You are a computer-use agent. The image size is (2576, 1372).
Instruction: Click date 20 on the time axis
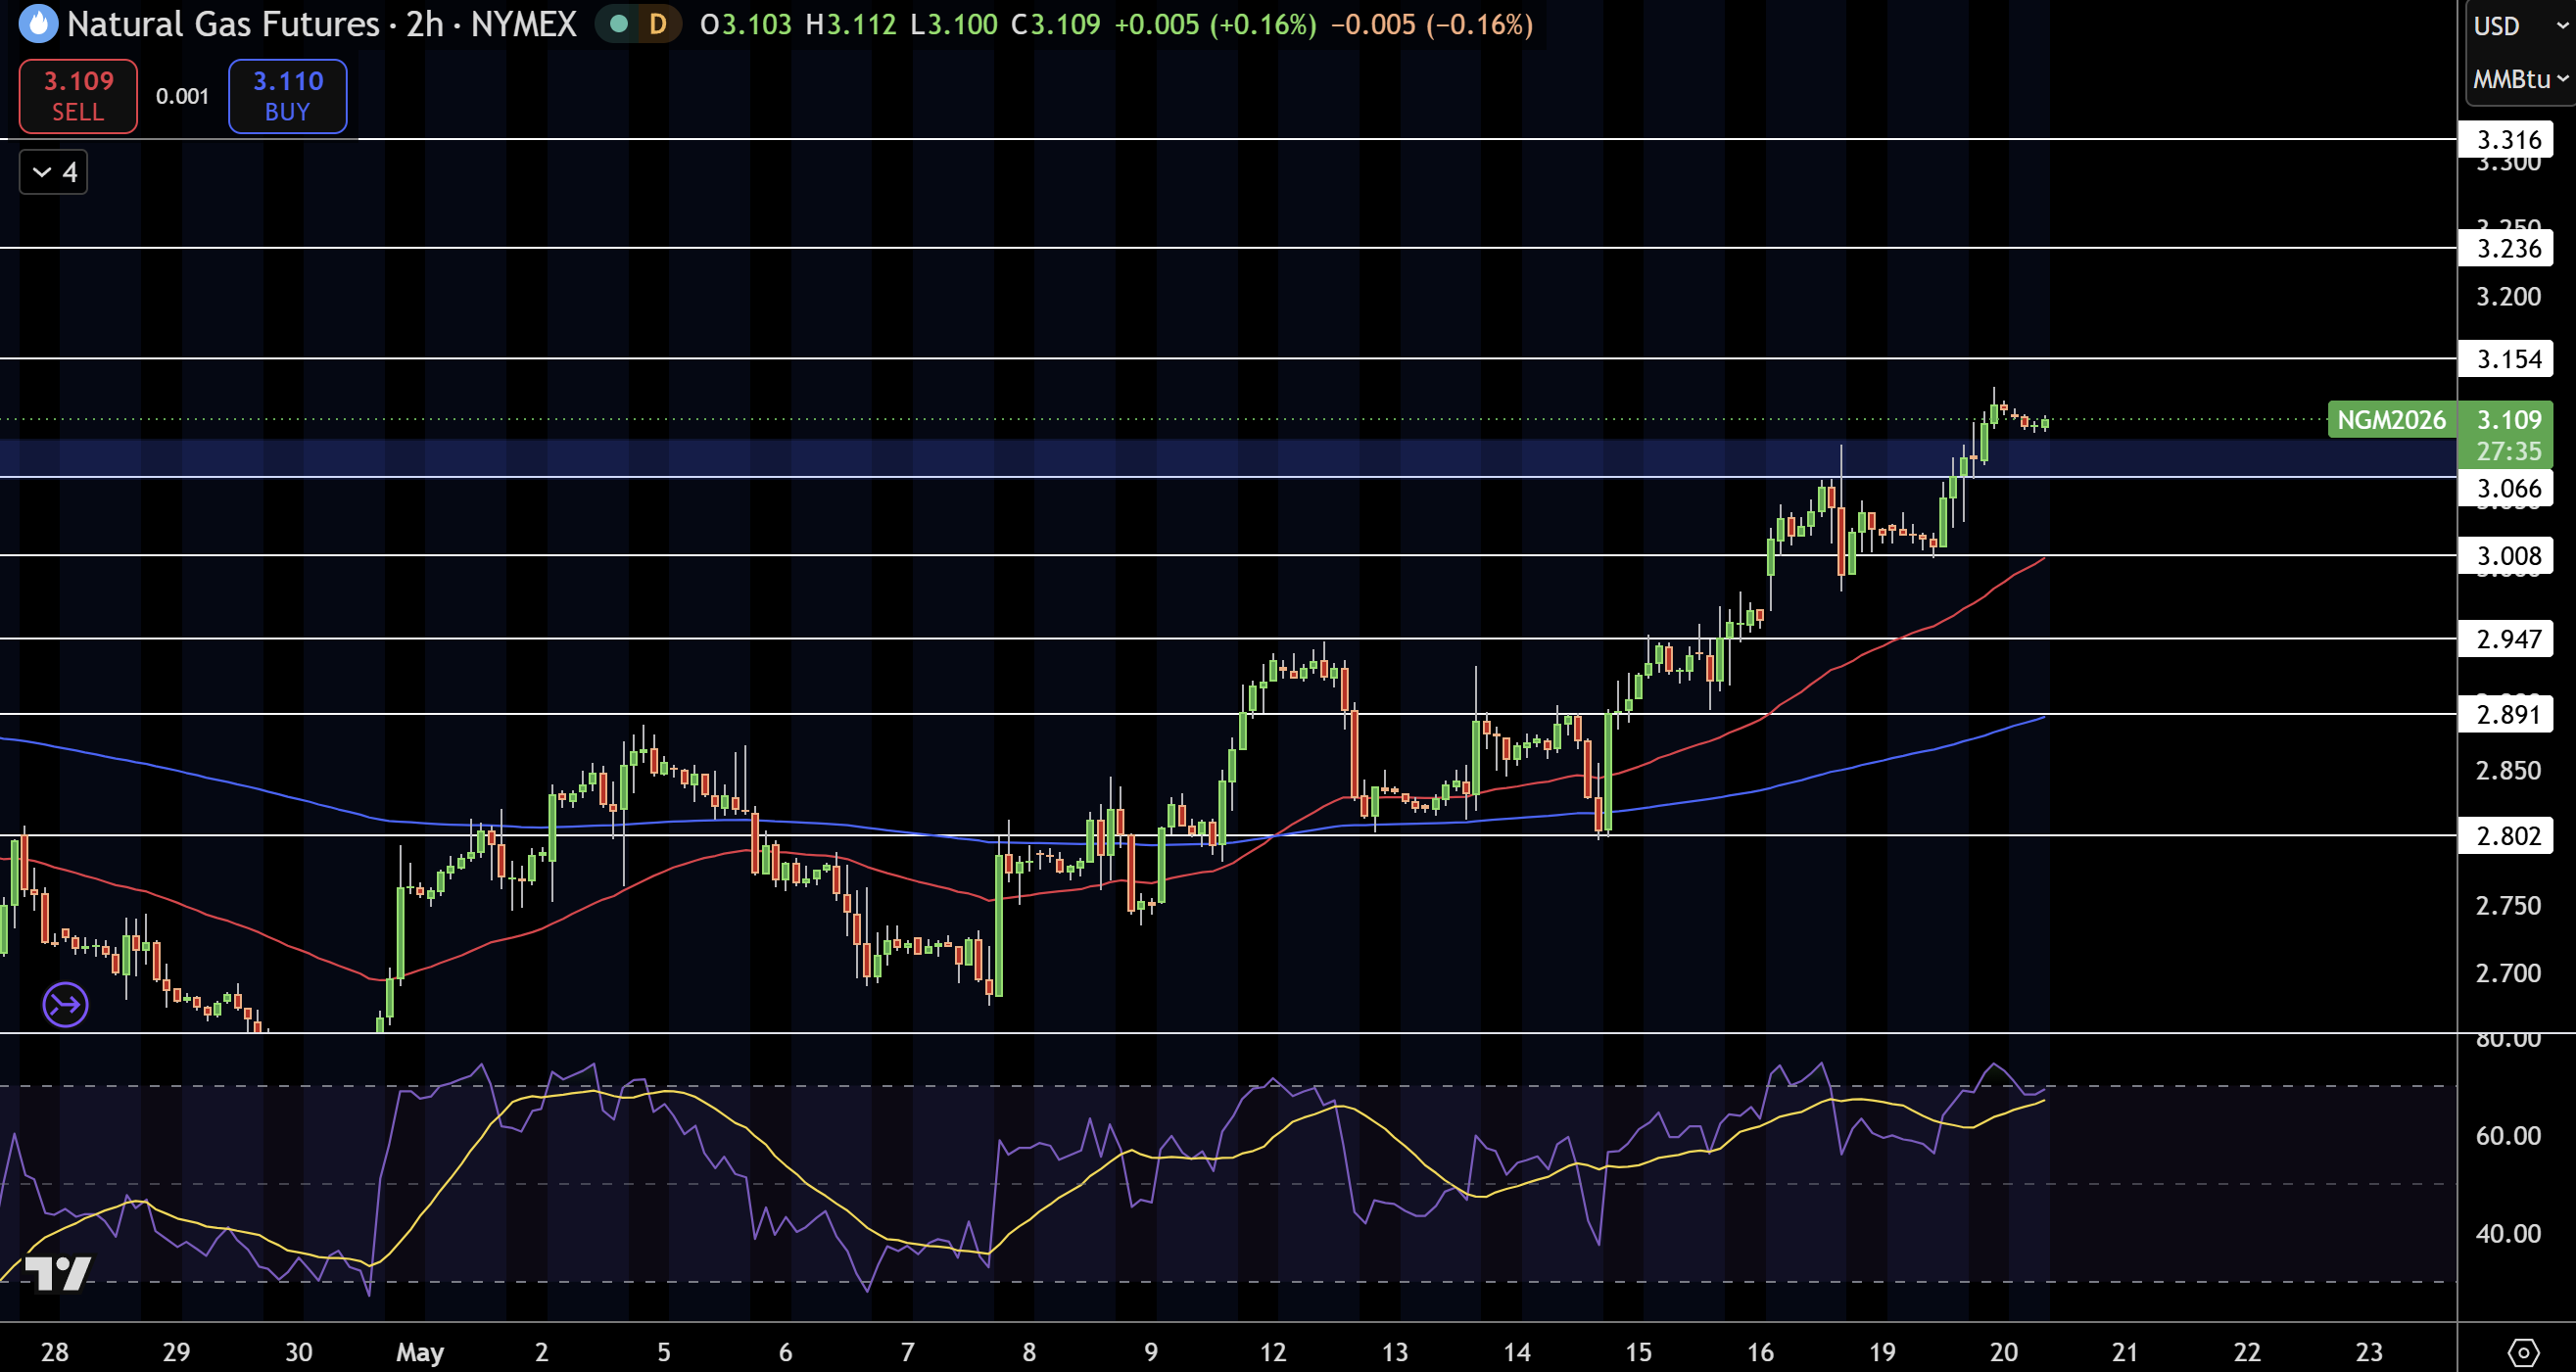[x=2003, y=1352]
